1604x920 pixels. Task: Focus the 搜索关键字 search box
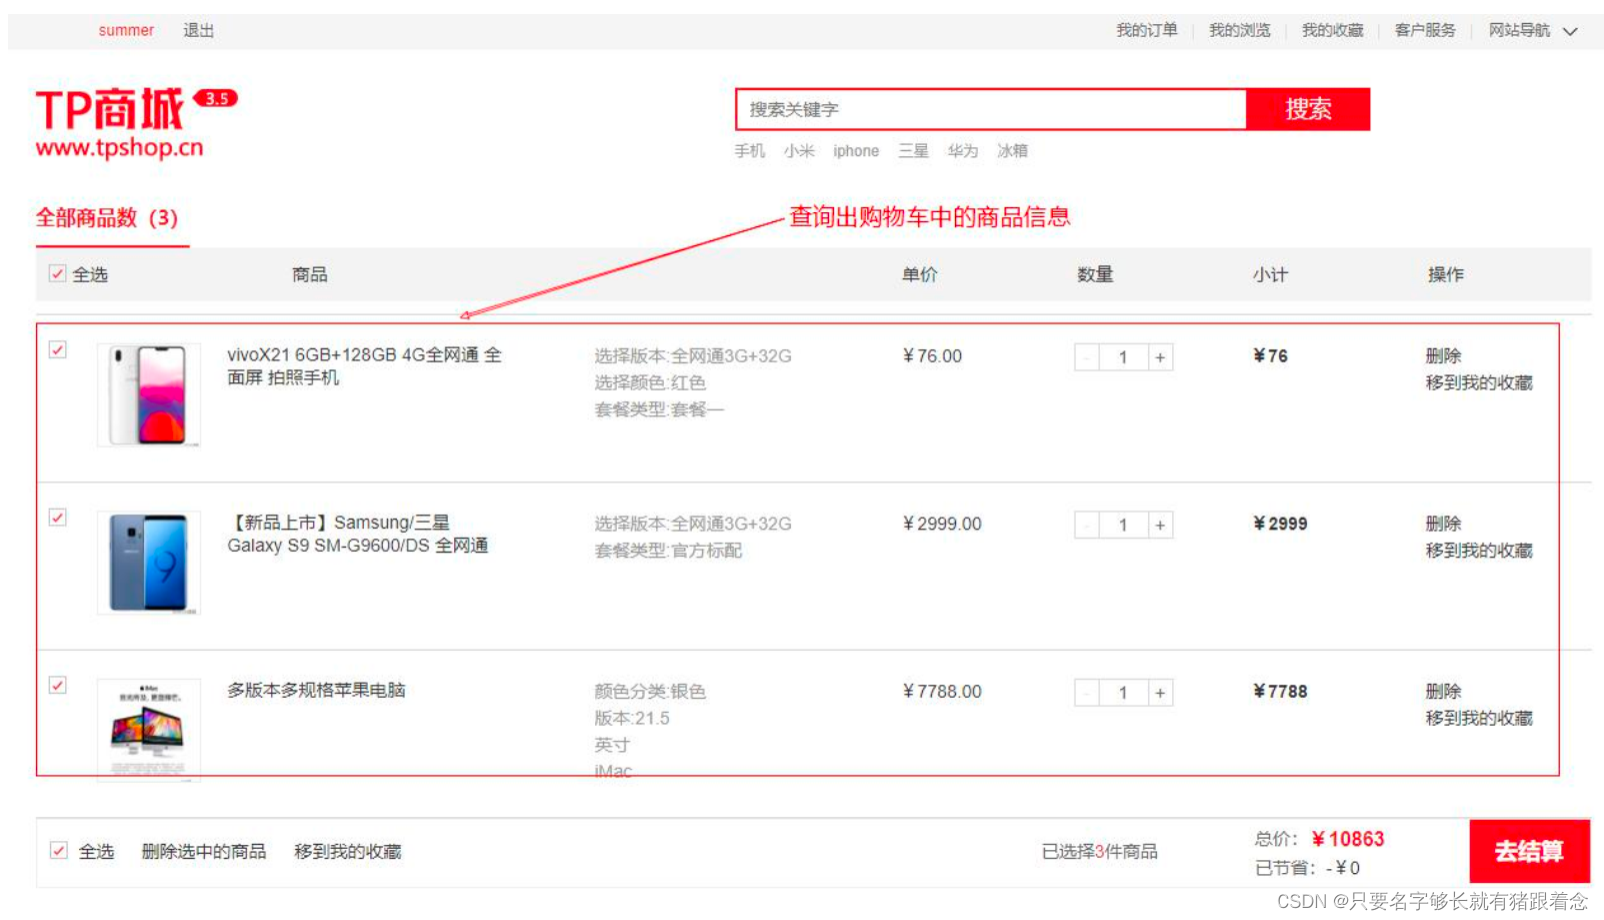[991, 109]
